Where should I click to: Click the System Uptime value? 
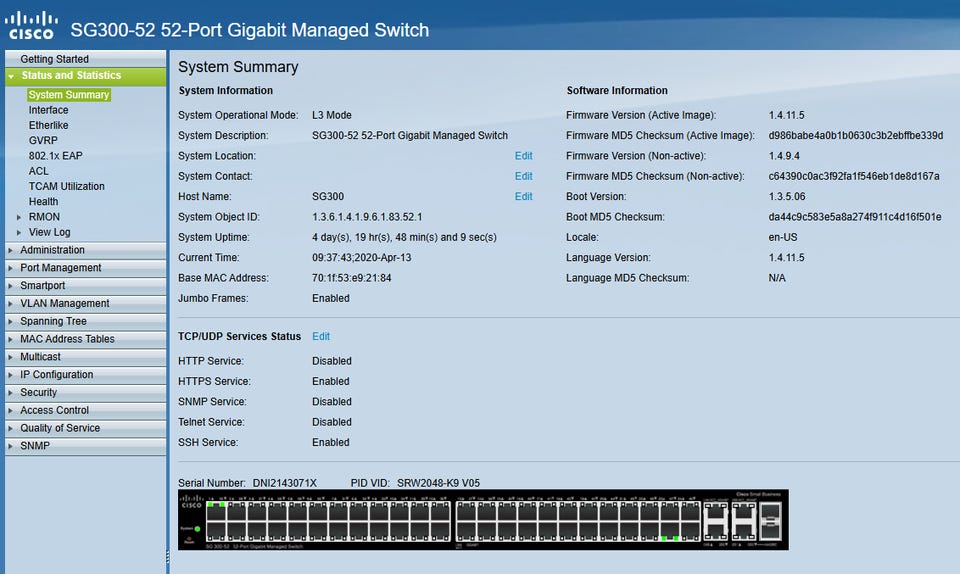tap(404, 237)
